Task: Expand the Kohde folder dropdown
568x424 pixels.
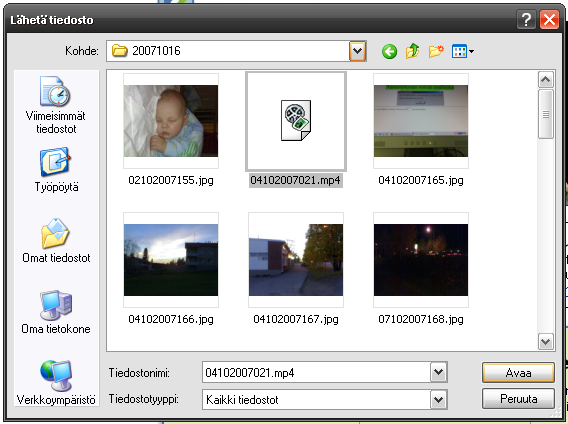Action: tap(357, 51)
